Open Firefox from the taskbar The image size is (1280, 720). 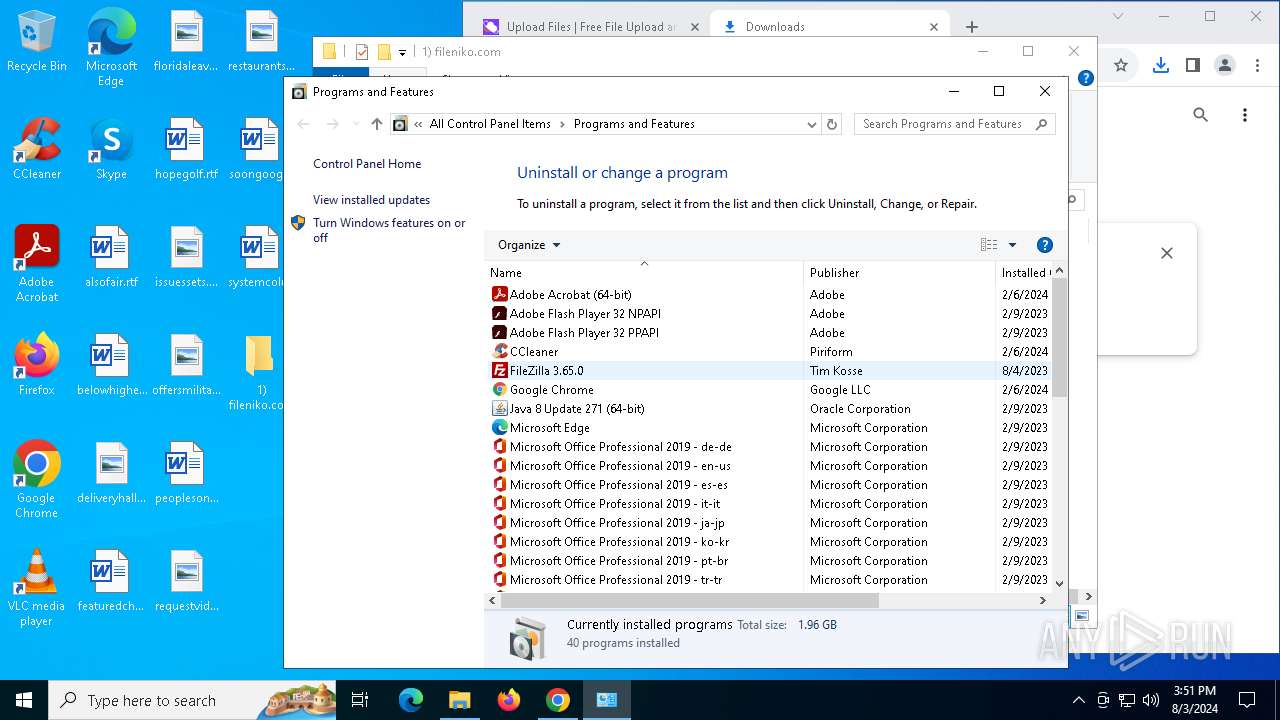[508, 700]
